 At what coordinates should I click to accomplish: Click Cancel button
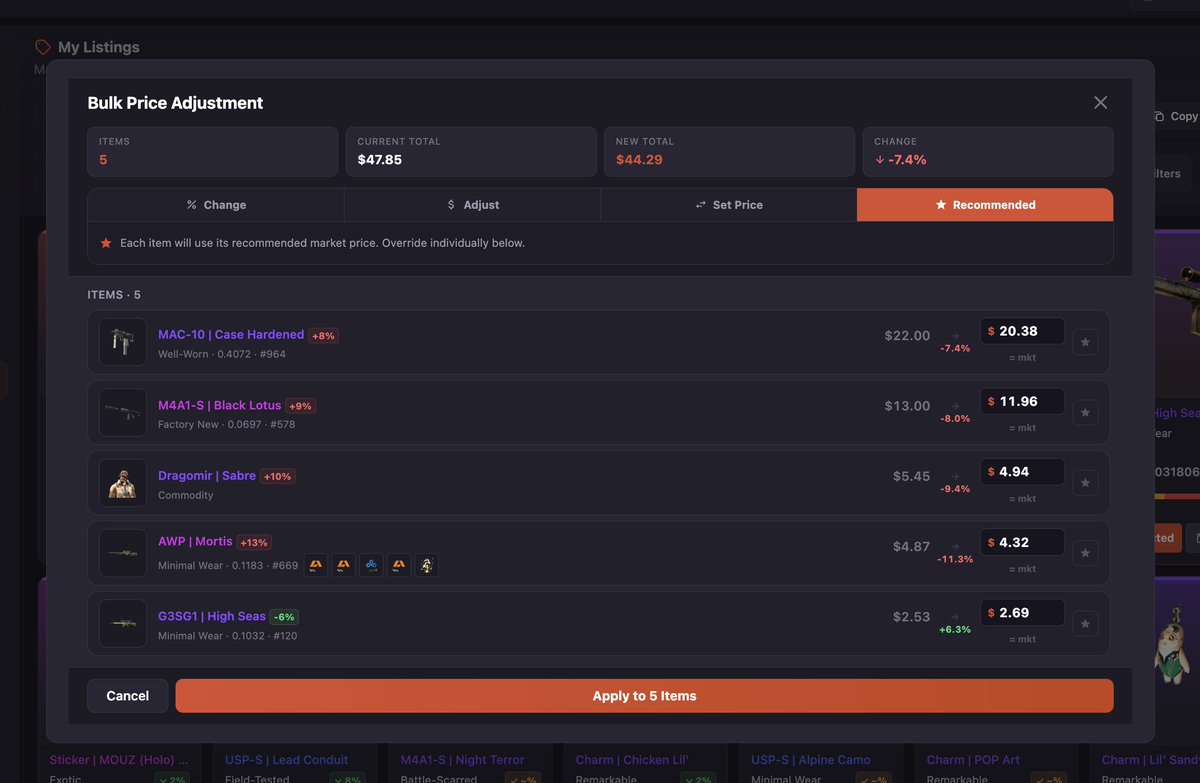[127, 696]
